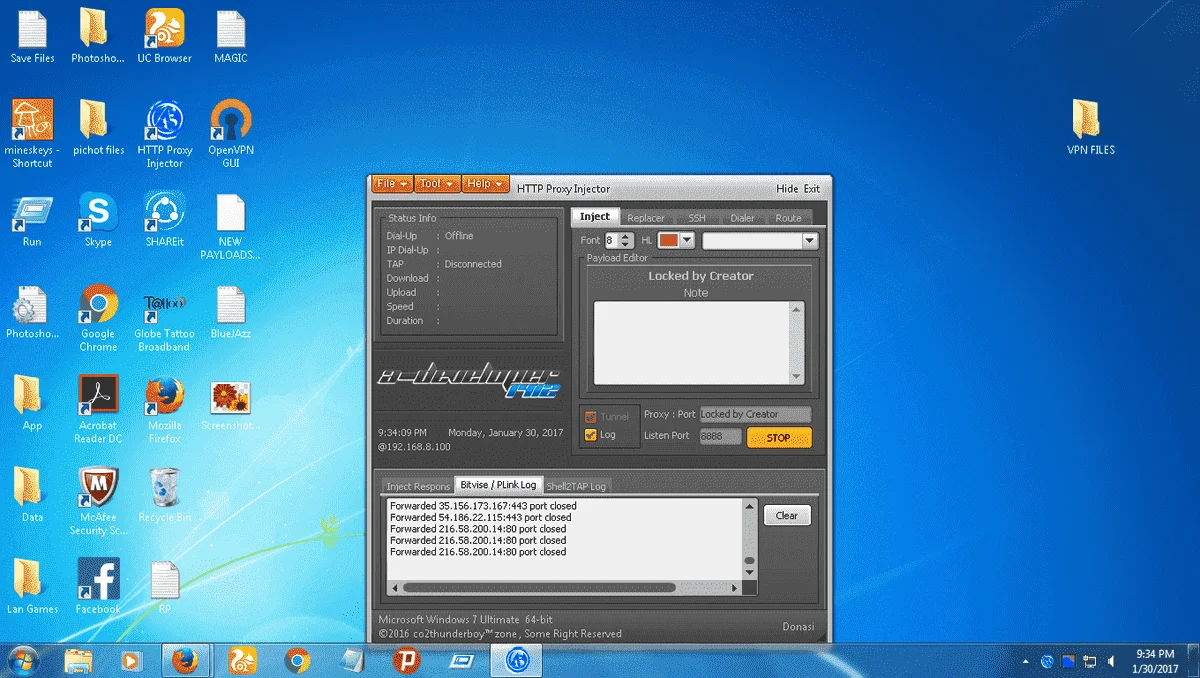
Task: Launch Skype from the desktop
Action: [98, 220]
